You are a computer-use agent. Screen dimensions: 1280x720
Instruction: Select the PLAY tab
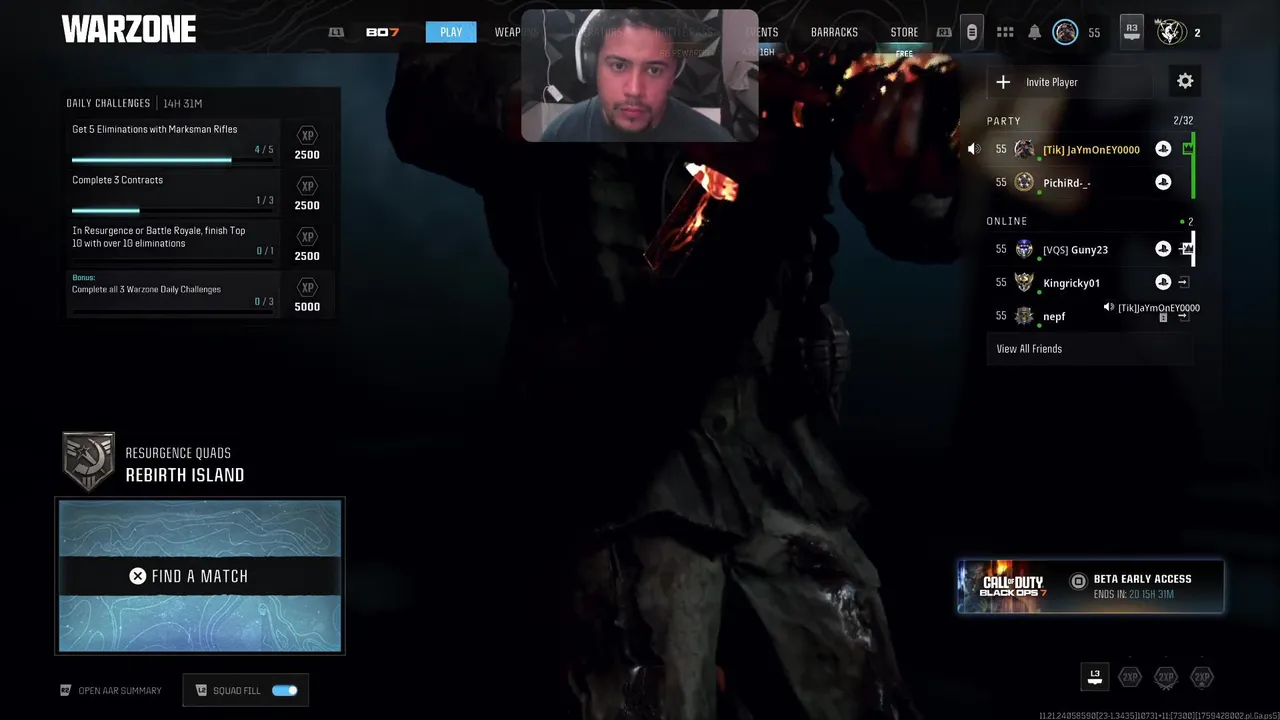(451, 32)
